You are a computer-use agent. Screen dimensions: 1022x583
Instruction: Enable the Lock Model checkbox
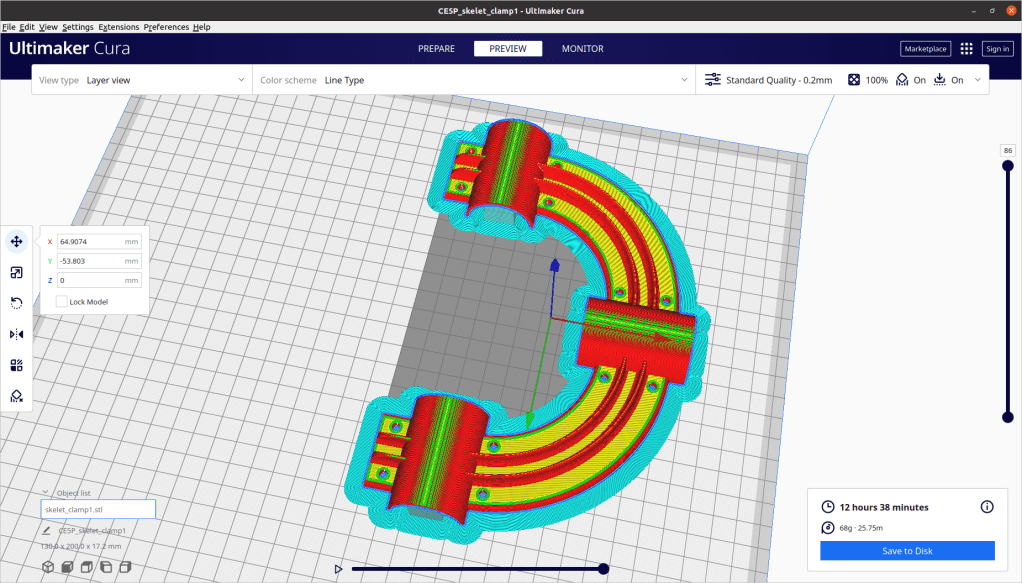click(x=62, y=301)
